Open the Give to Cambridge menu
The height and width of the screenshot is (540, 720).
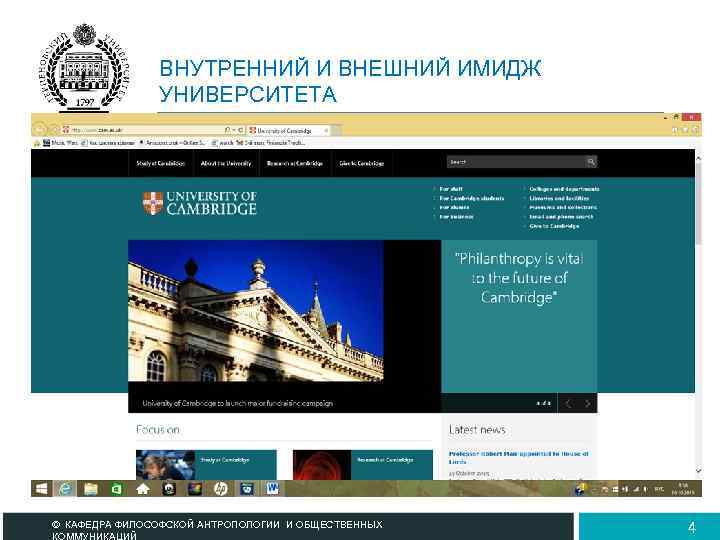(x=362, y=163)
